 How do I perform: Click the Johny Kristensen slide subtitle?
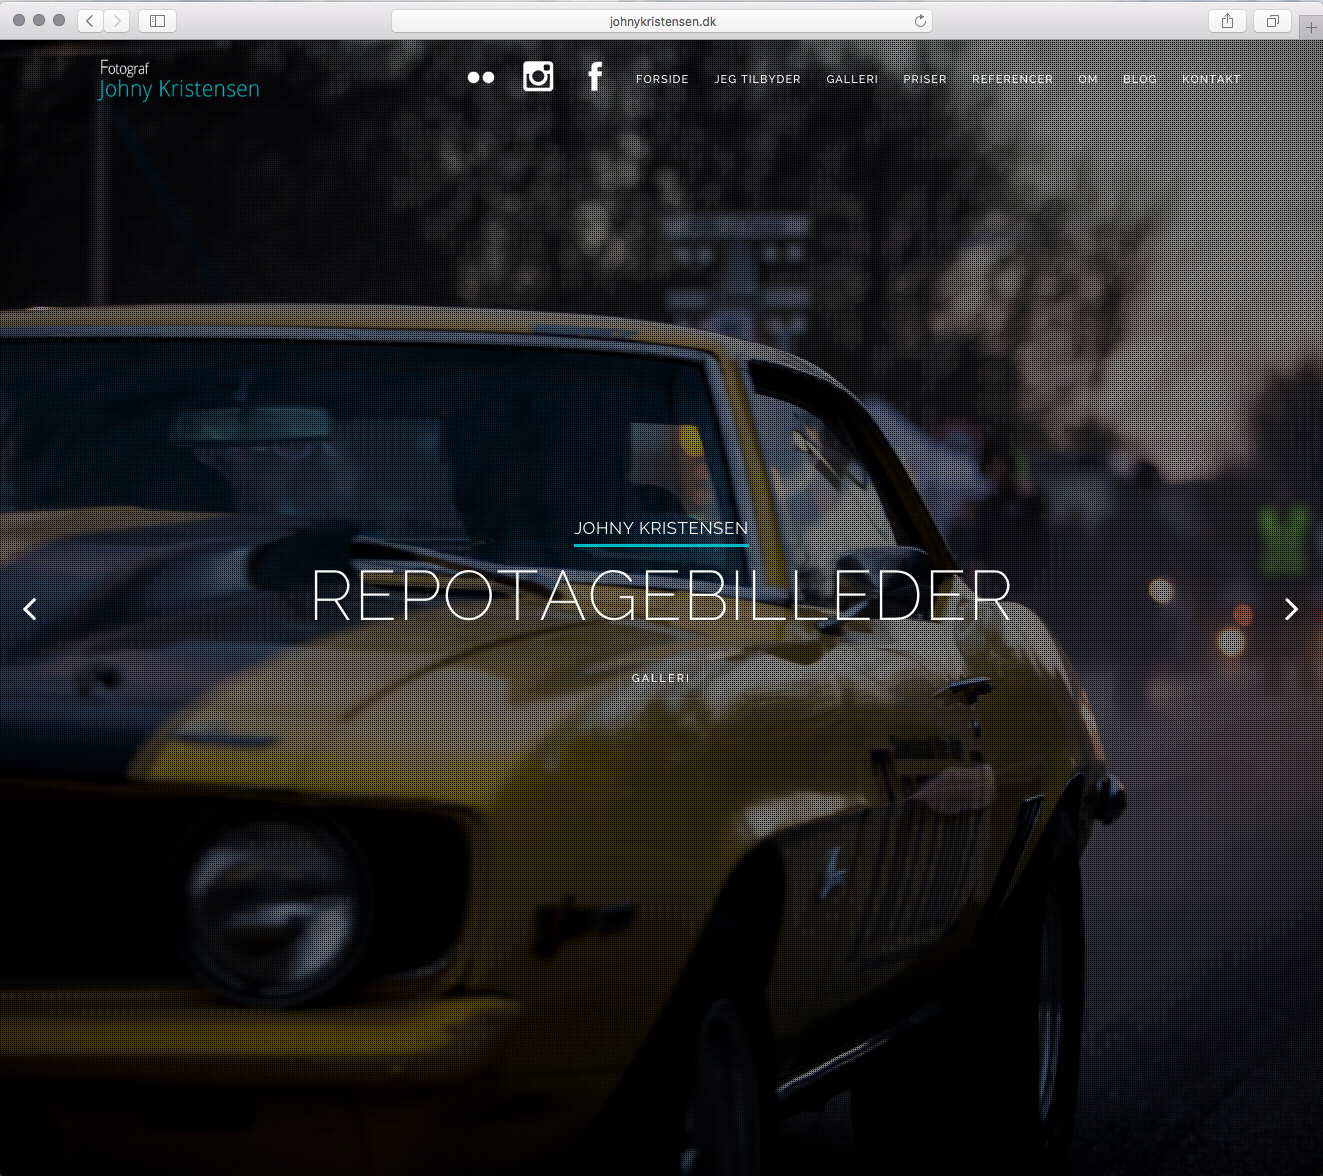click(661, 528)
